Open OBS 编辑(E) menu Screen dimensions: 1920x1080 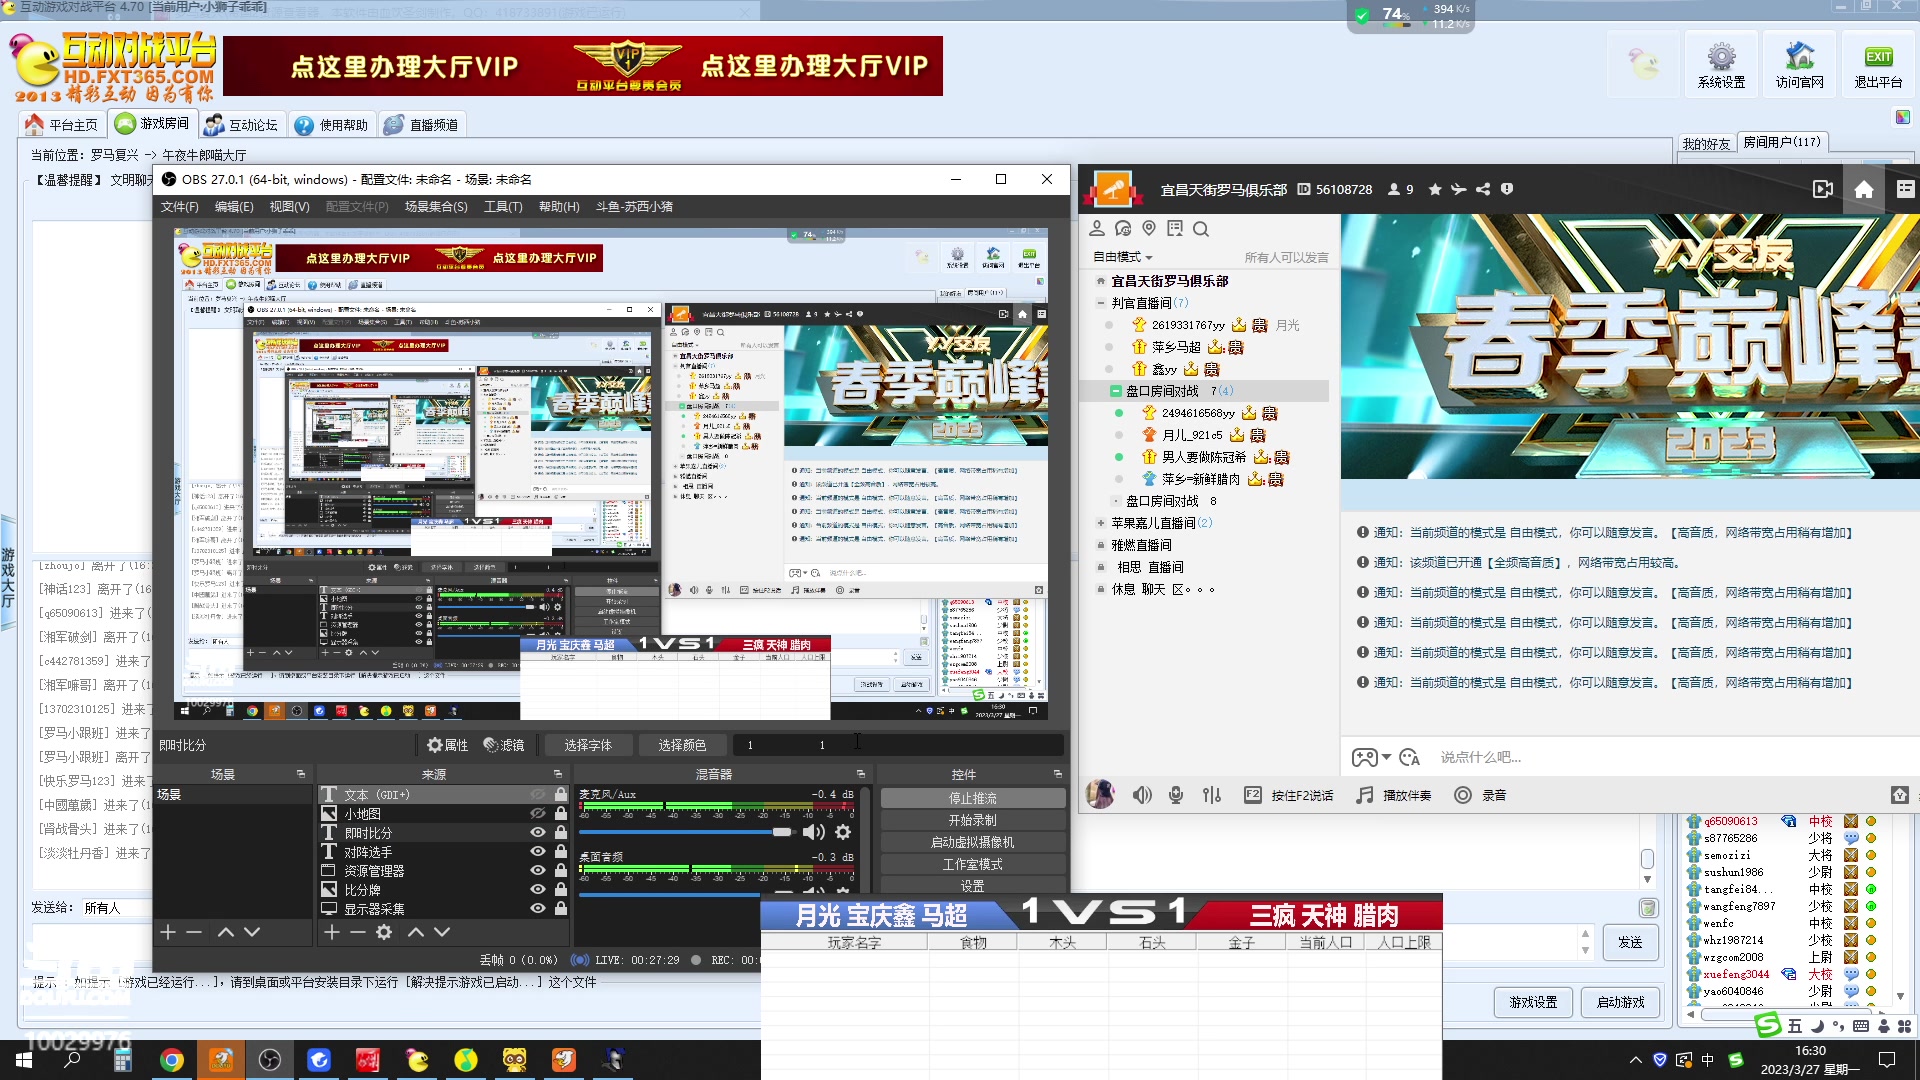[x=234, y=206]
